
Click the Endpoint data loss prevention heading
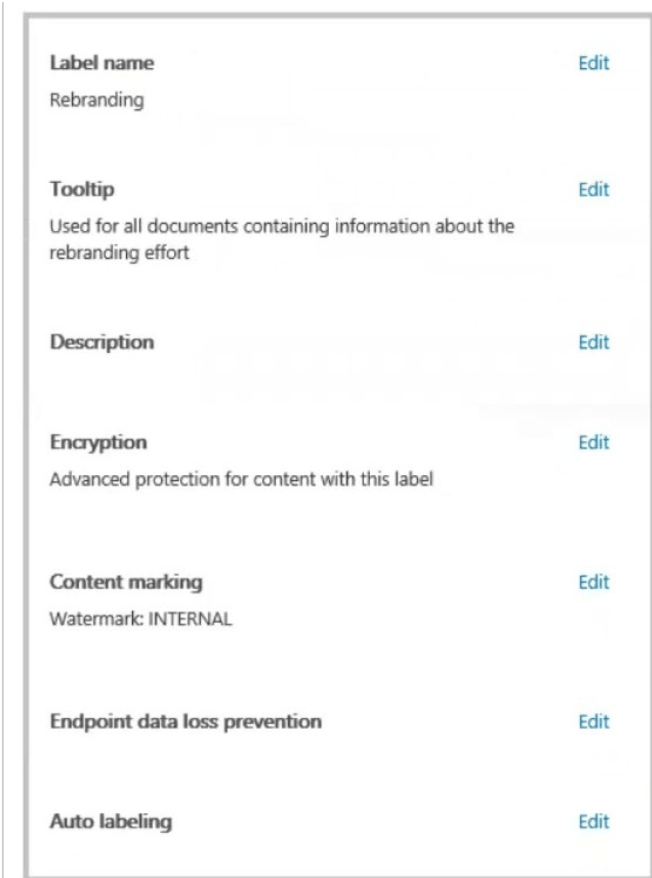click(x=186, y=721)
